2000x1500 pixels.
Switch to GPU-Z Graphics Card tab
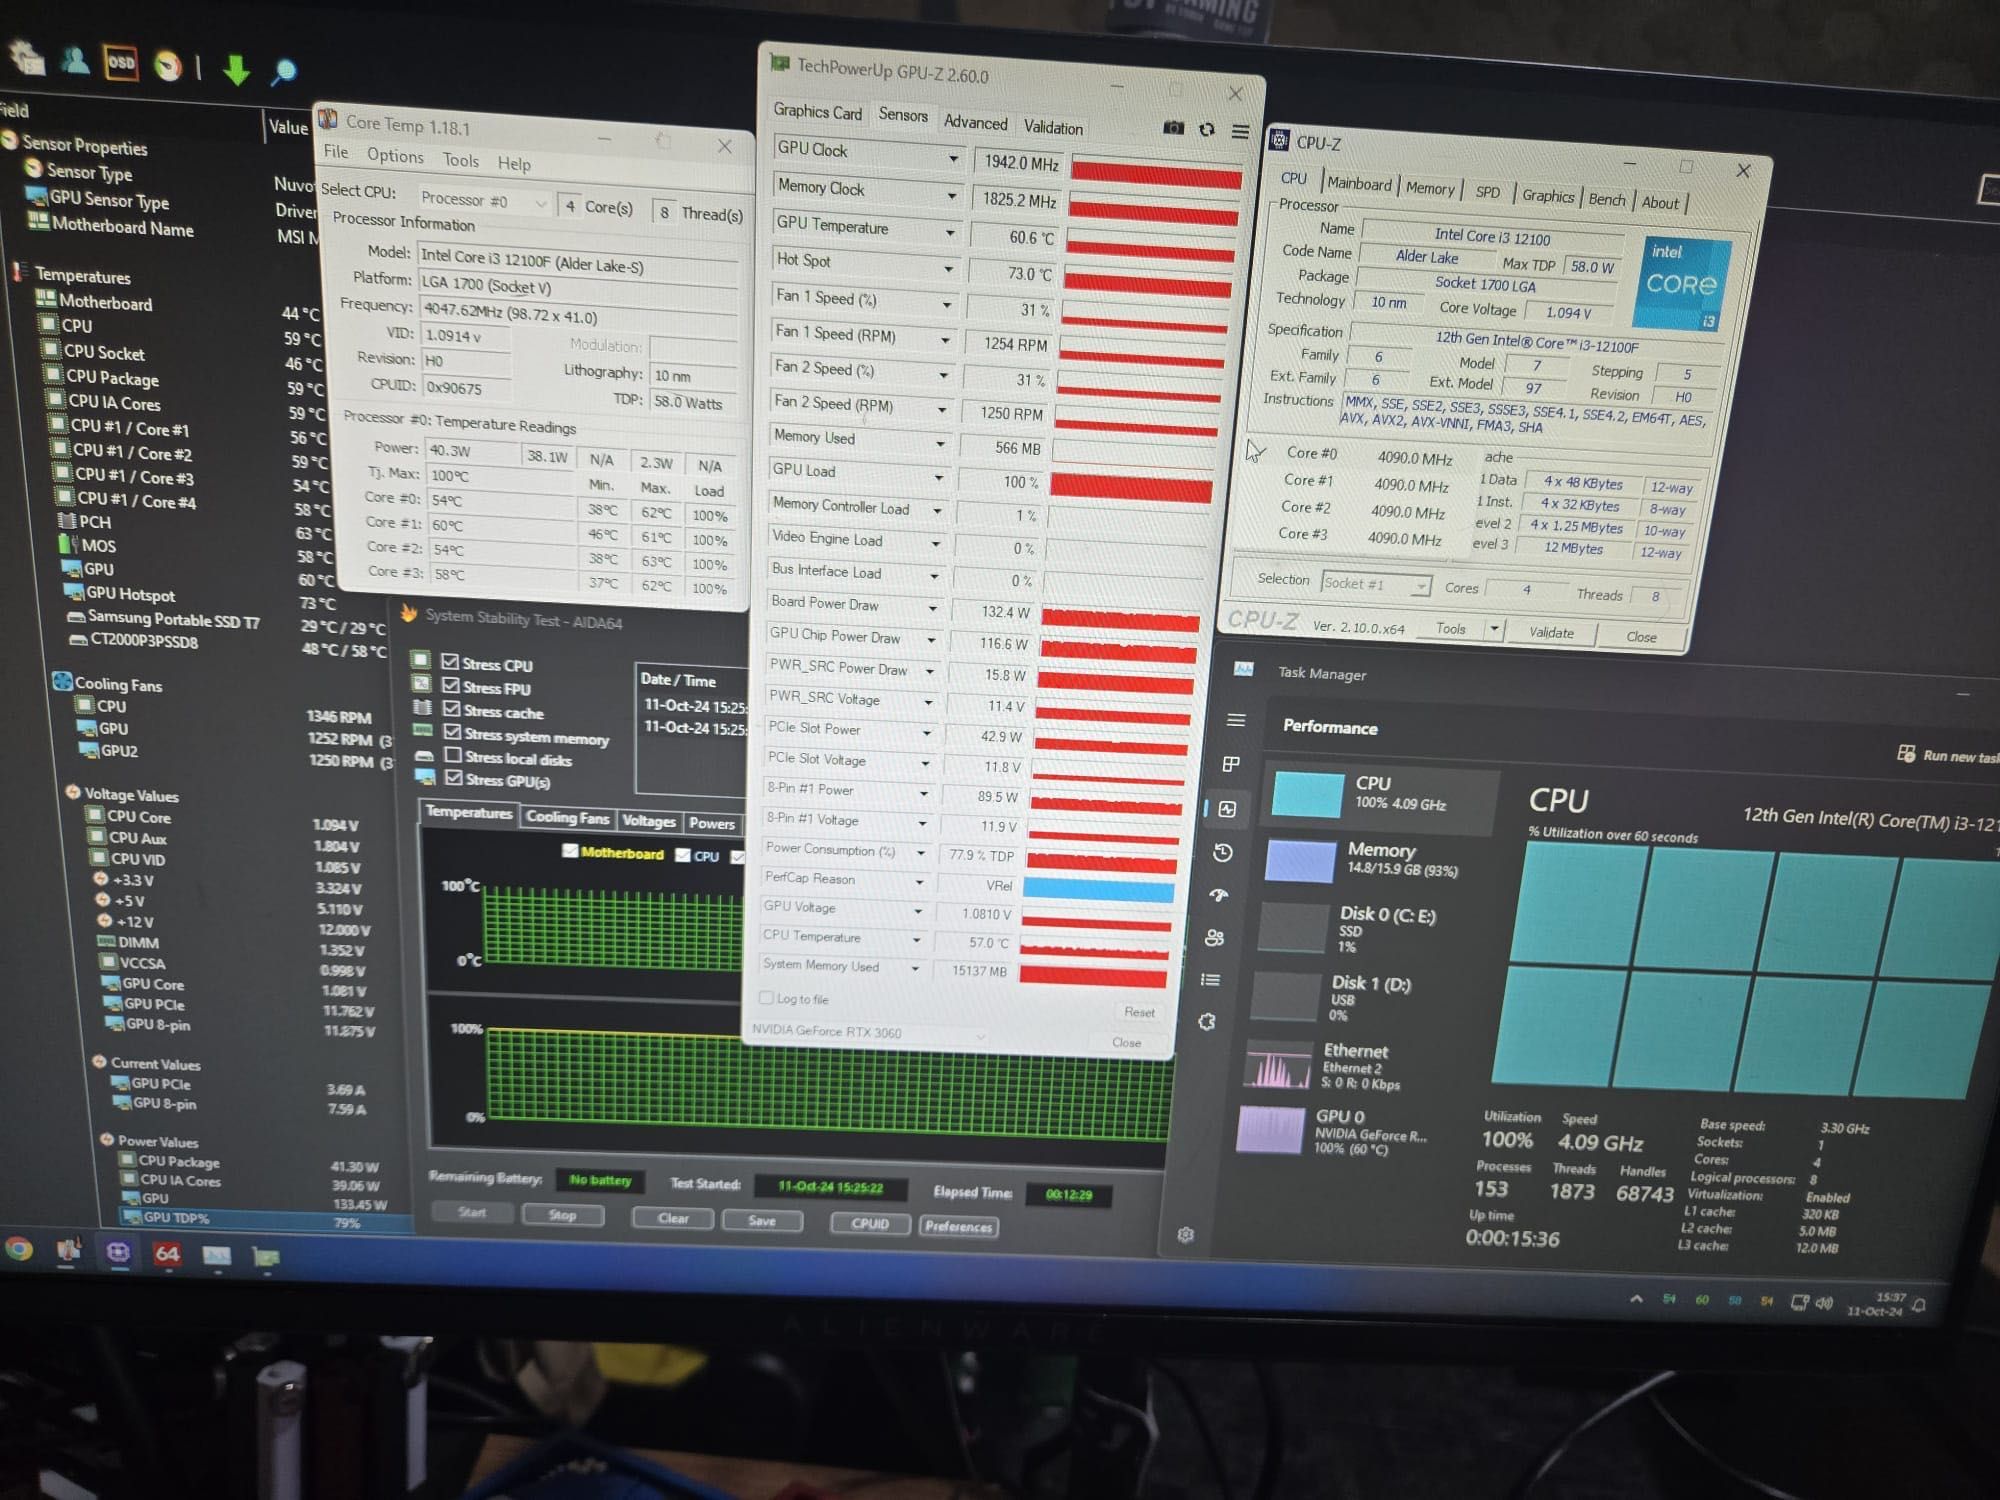pos(817,112)
